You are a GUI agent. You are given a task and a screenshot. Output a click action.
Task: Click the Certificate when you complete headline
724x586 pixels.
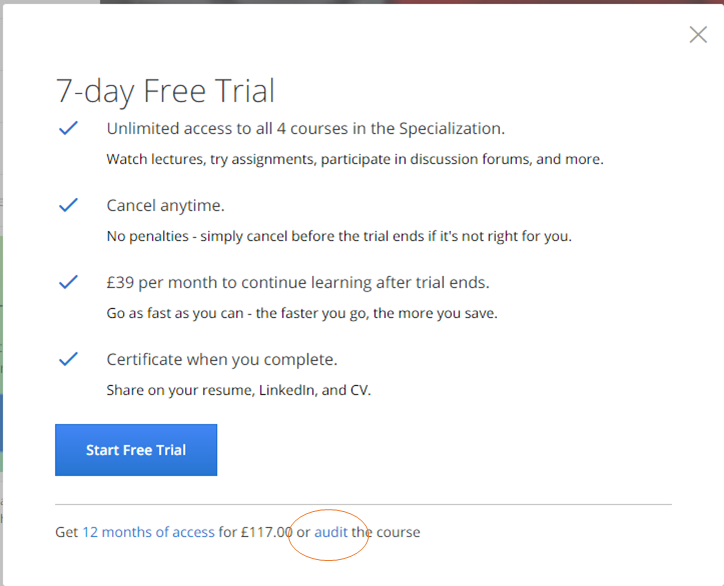coord(222,360)
